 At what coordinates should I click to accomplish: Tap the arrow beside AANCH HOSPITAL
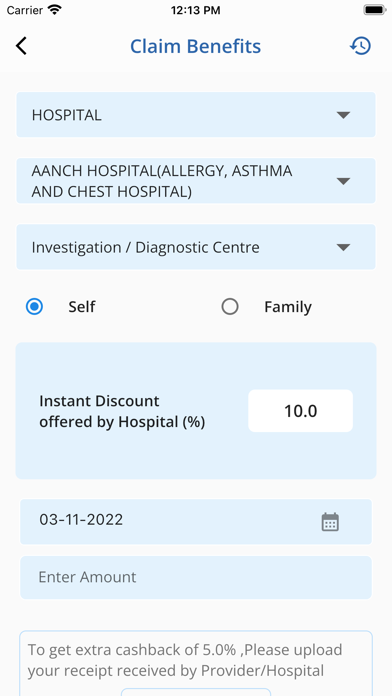pyautogui.click(x=343, y=181)
